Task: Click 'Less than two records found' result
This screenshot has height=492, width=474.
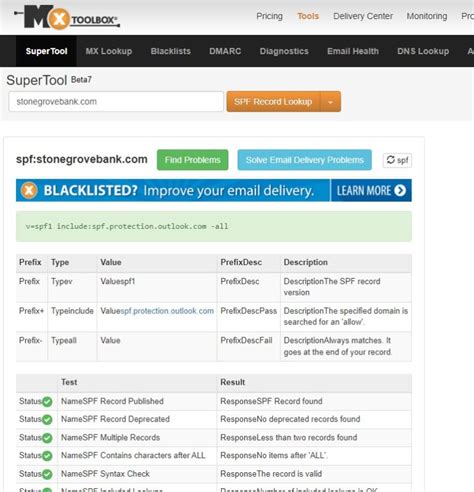Action: click(289, 438)
